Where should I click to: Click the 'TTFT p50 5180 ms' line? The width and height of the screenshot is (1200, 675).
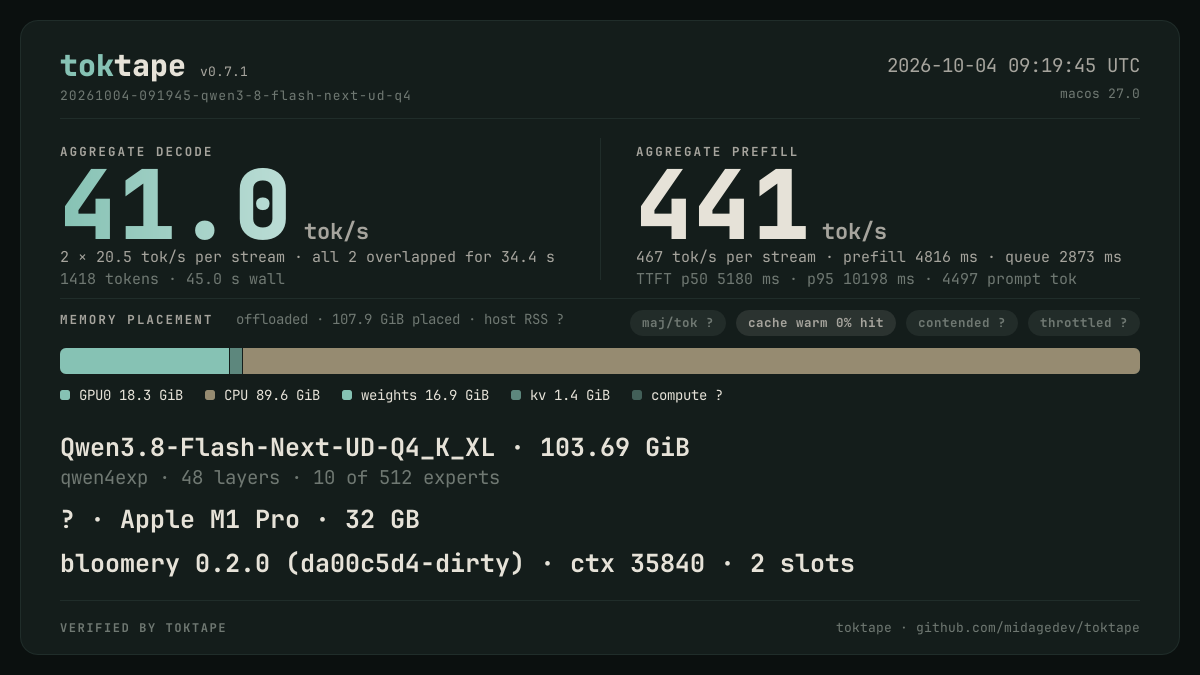click(x=856, y=279)
